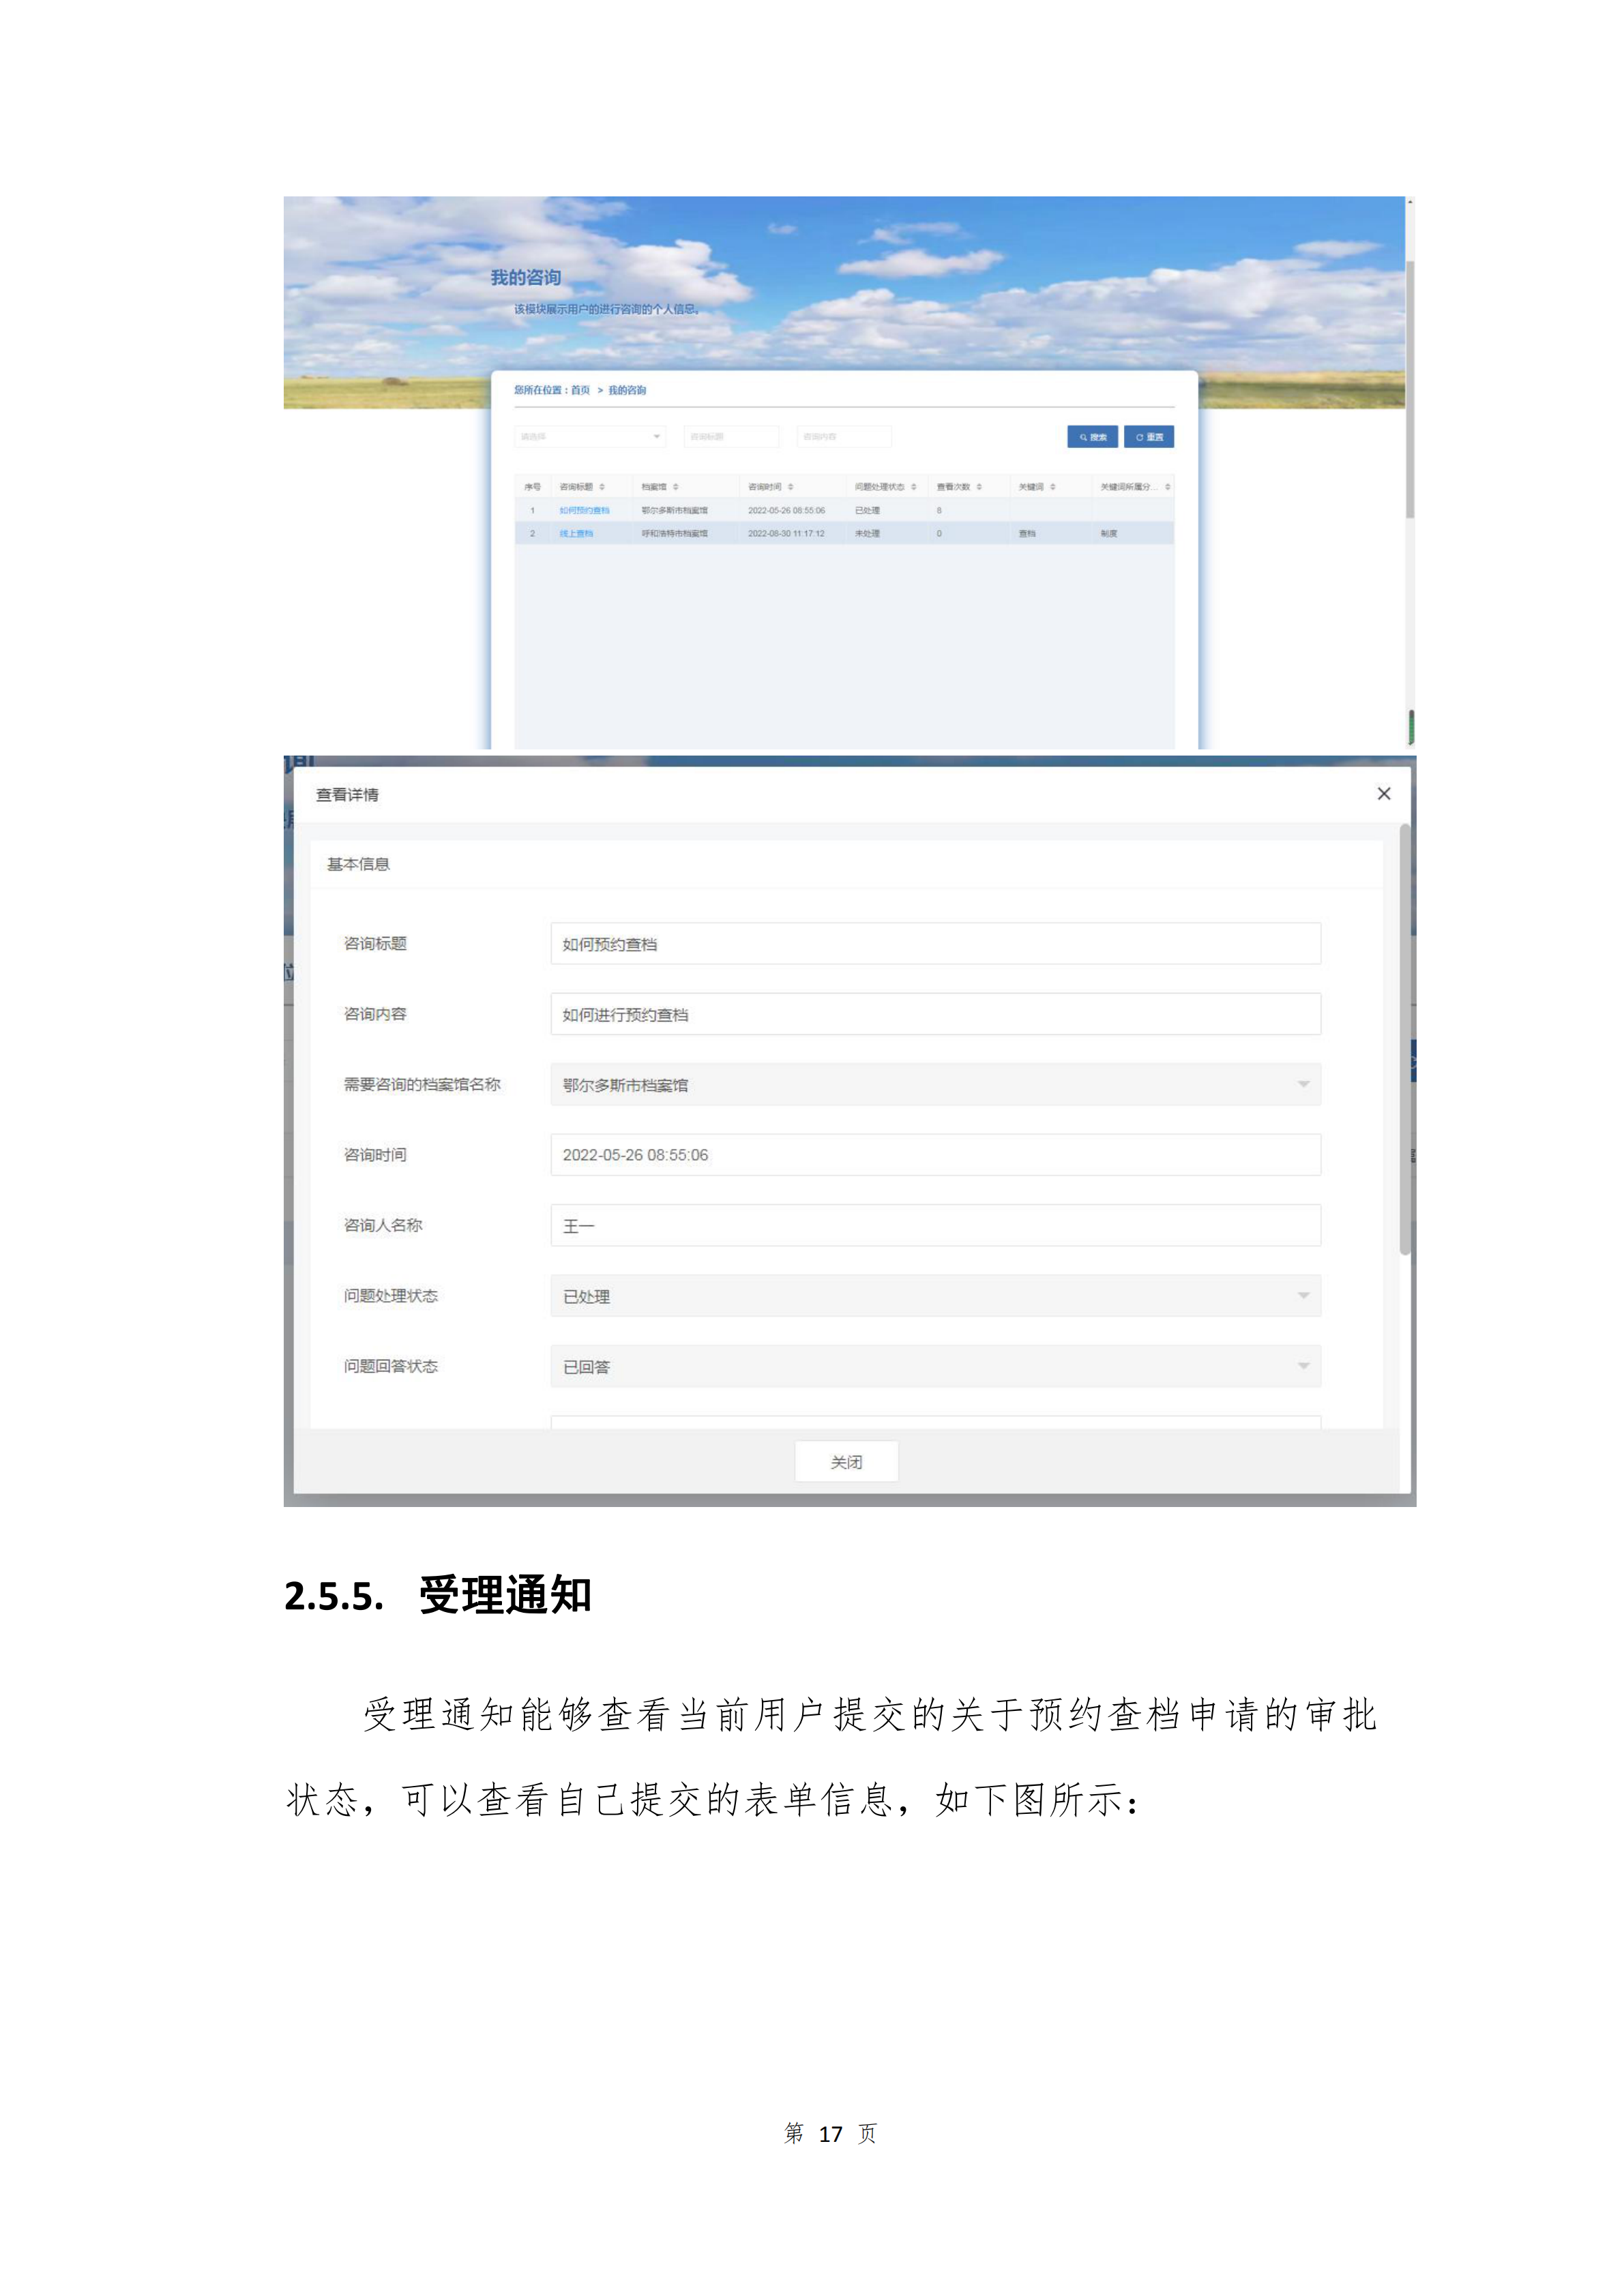Click the 咨询人名称 field showing 王一

coord(935,1225)
